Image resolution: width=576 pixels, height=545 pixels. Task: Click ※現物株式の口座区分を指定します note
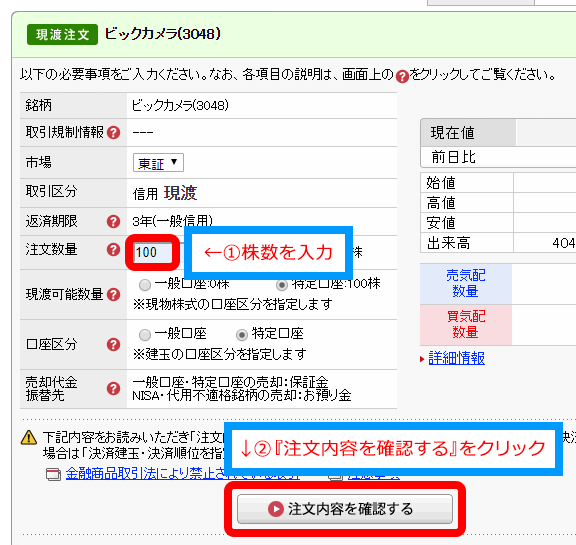233,304
